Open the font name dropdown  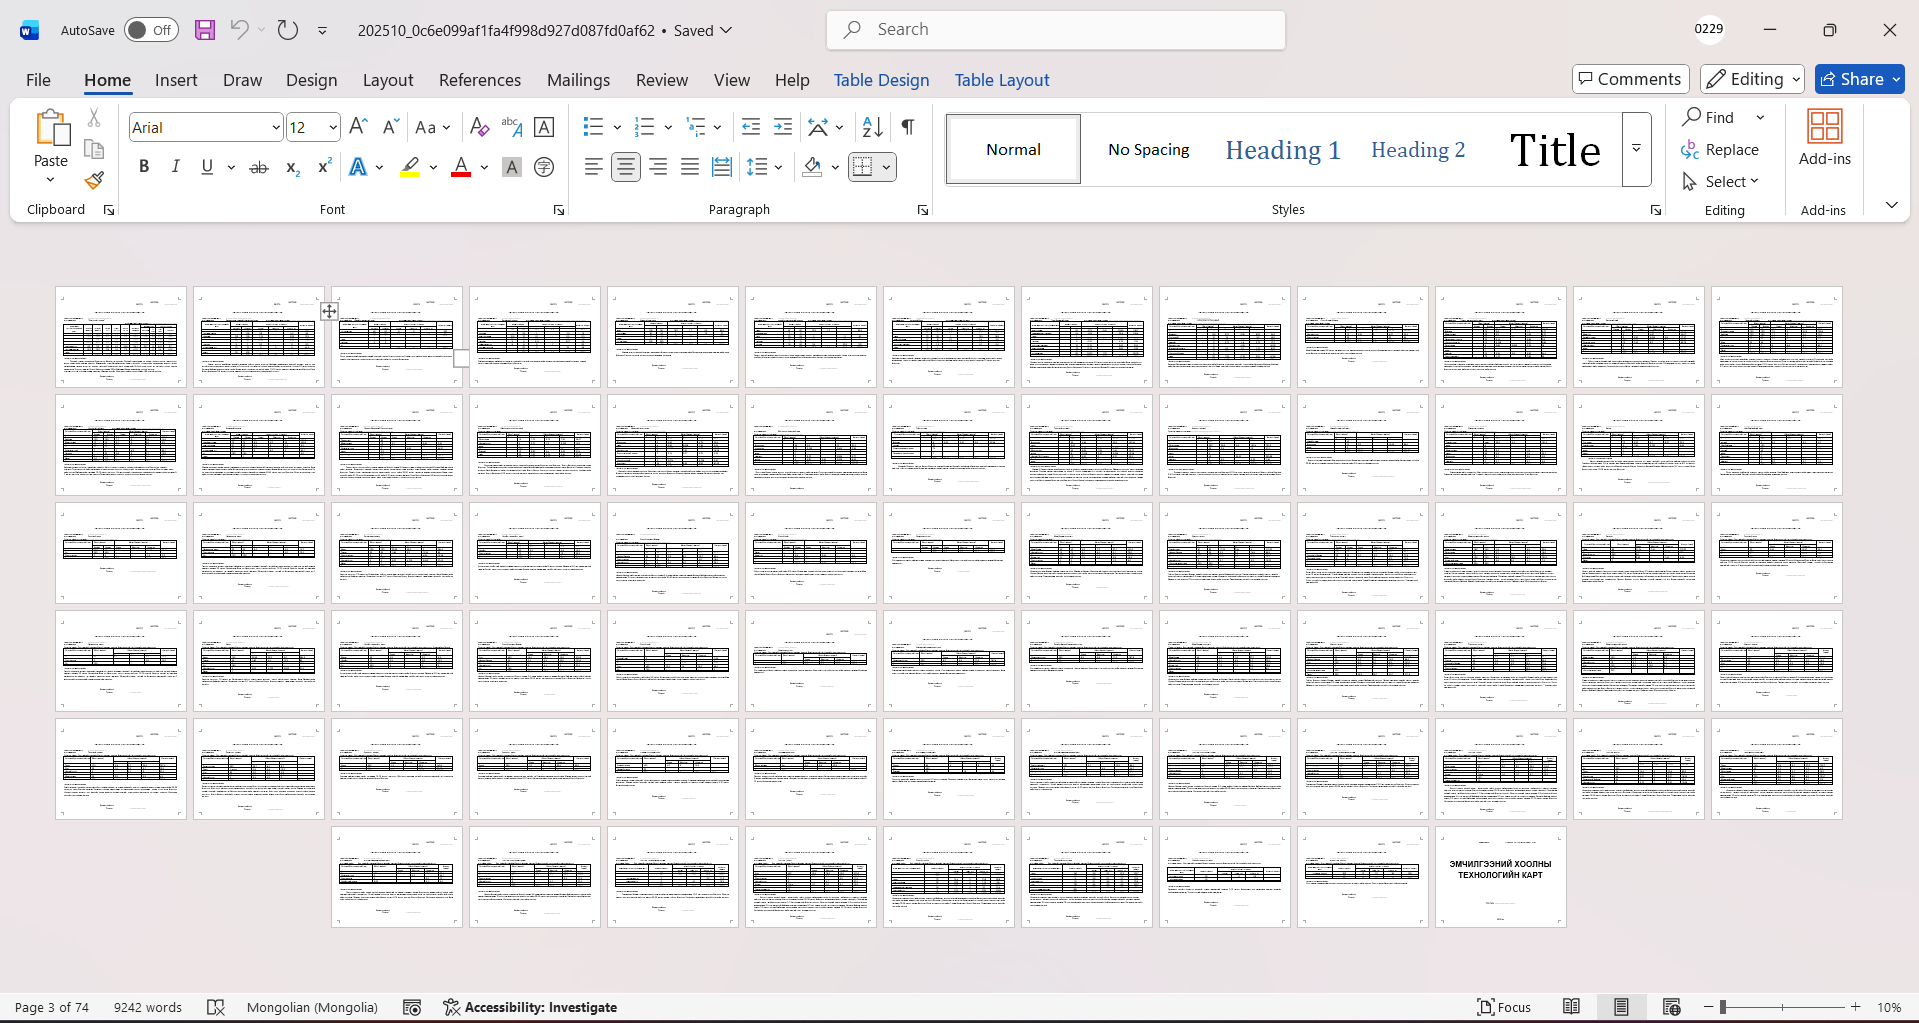pos(276,128)
